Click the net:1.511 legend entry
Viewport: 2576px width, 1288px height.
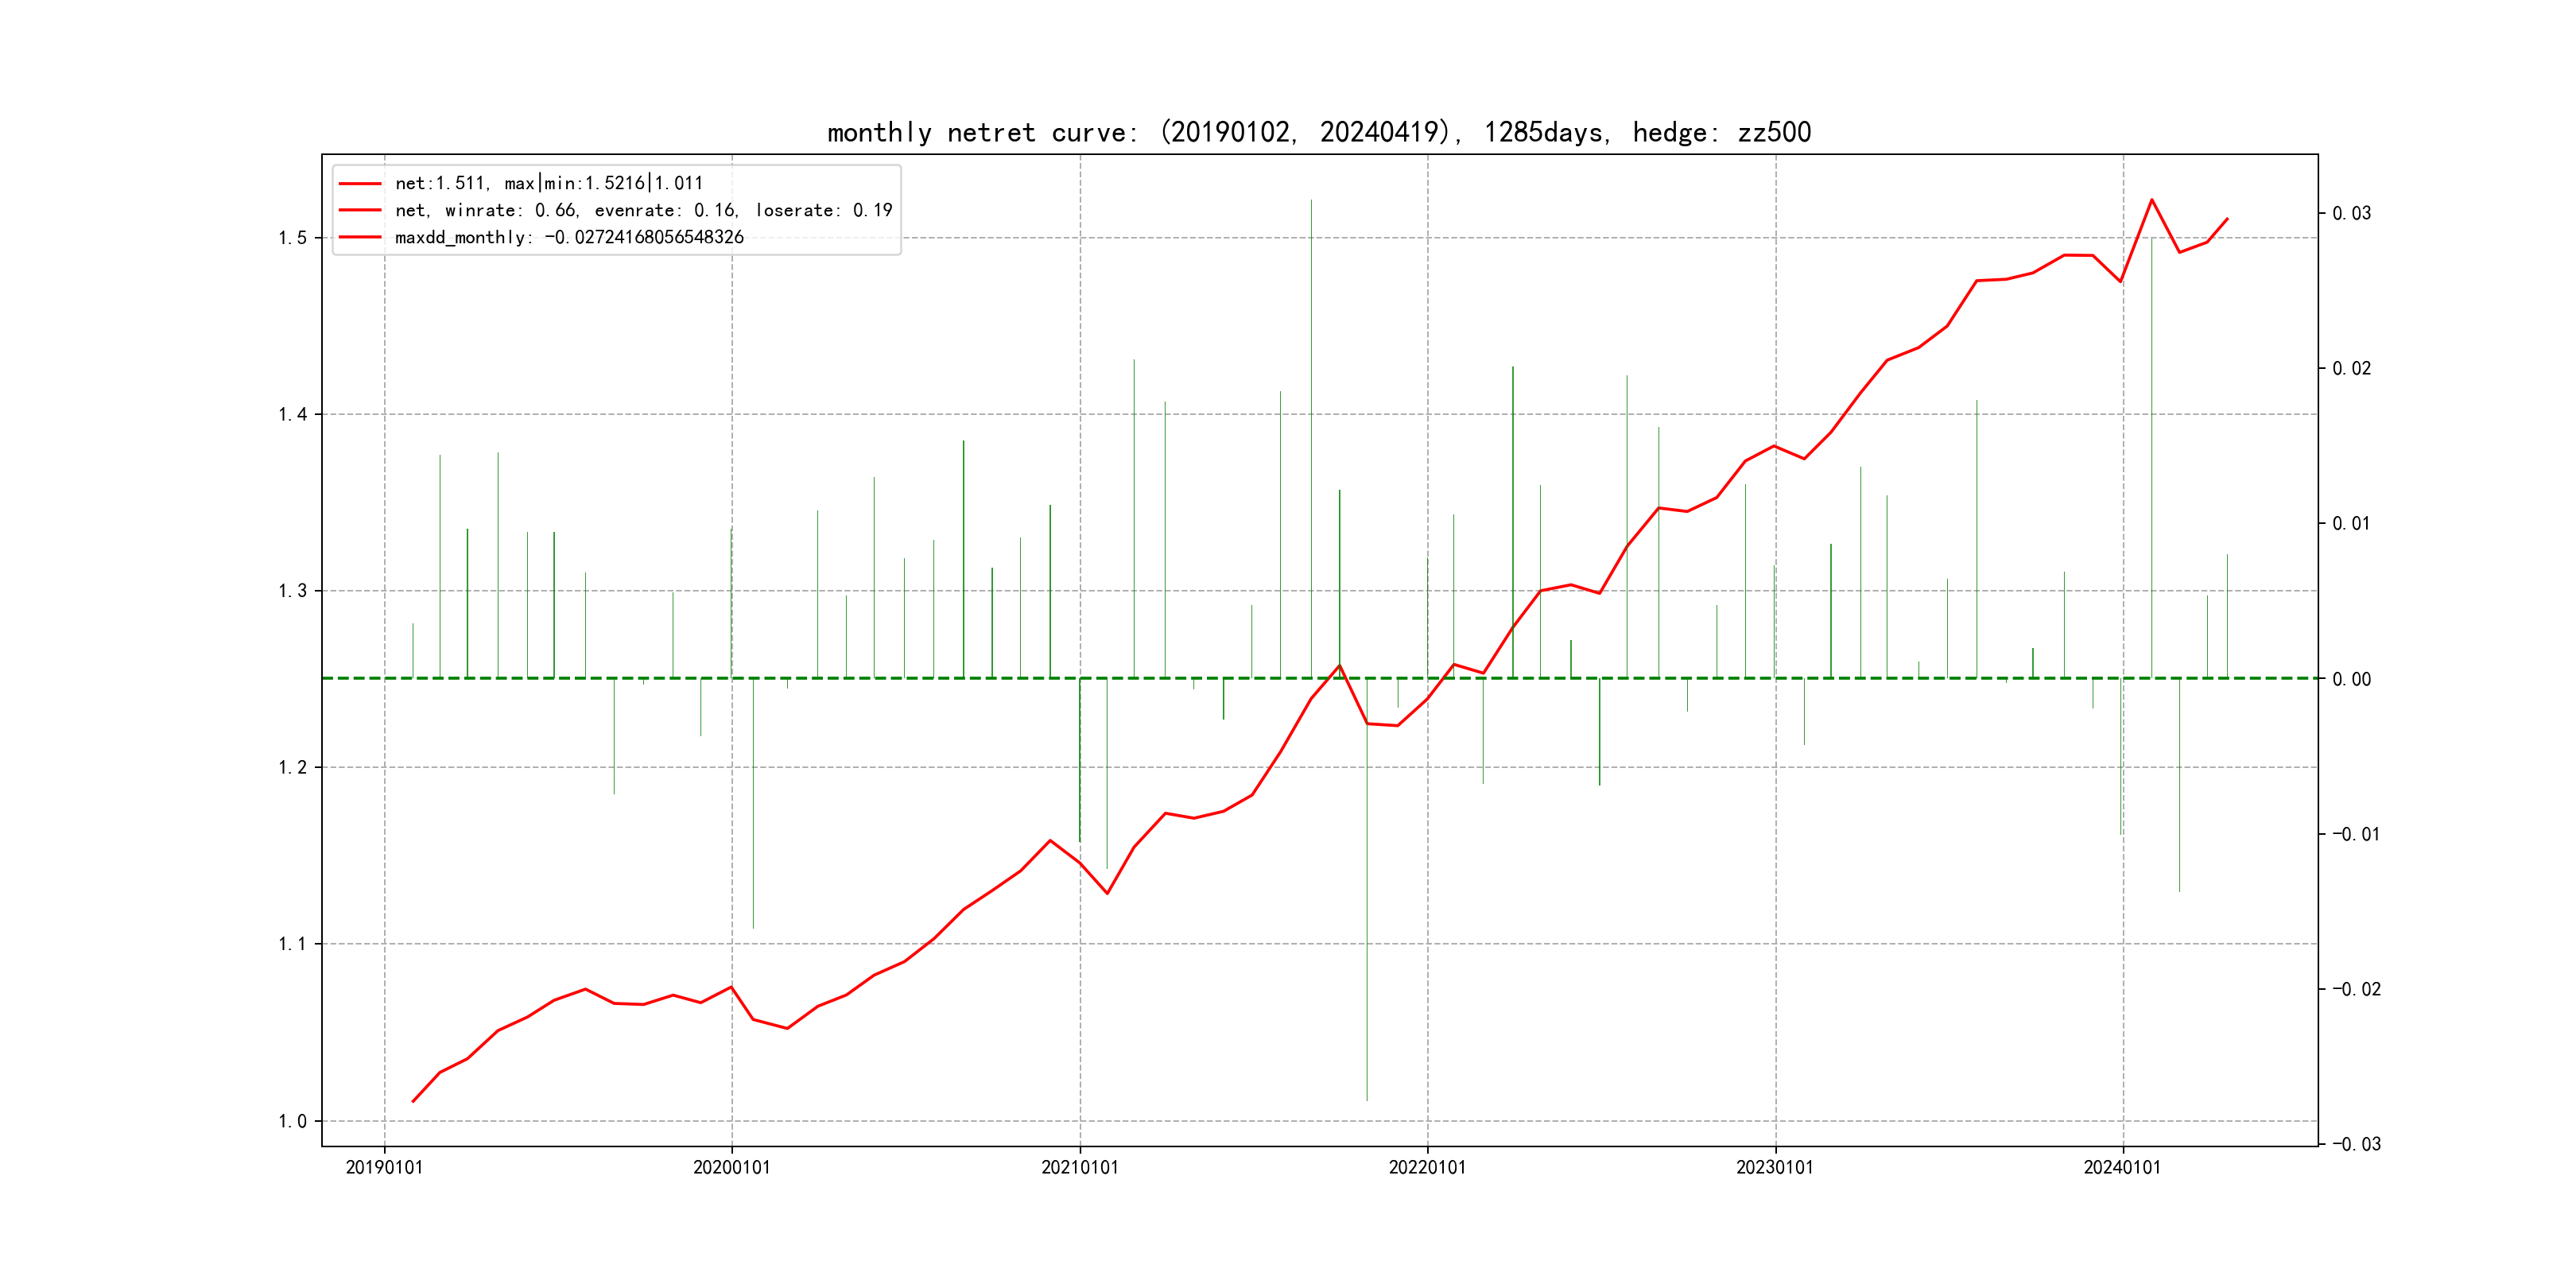[x=549, y=183]
